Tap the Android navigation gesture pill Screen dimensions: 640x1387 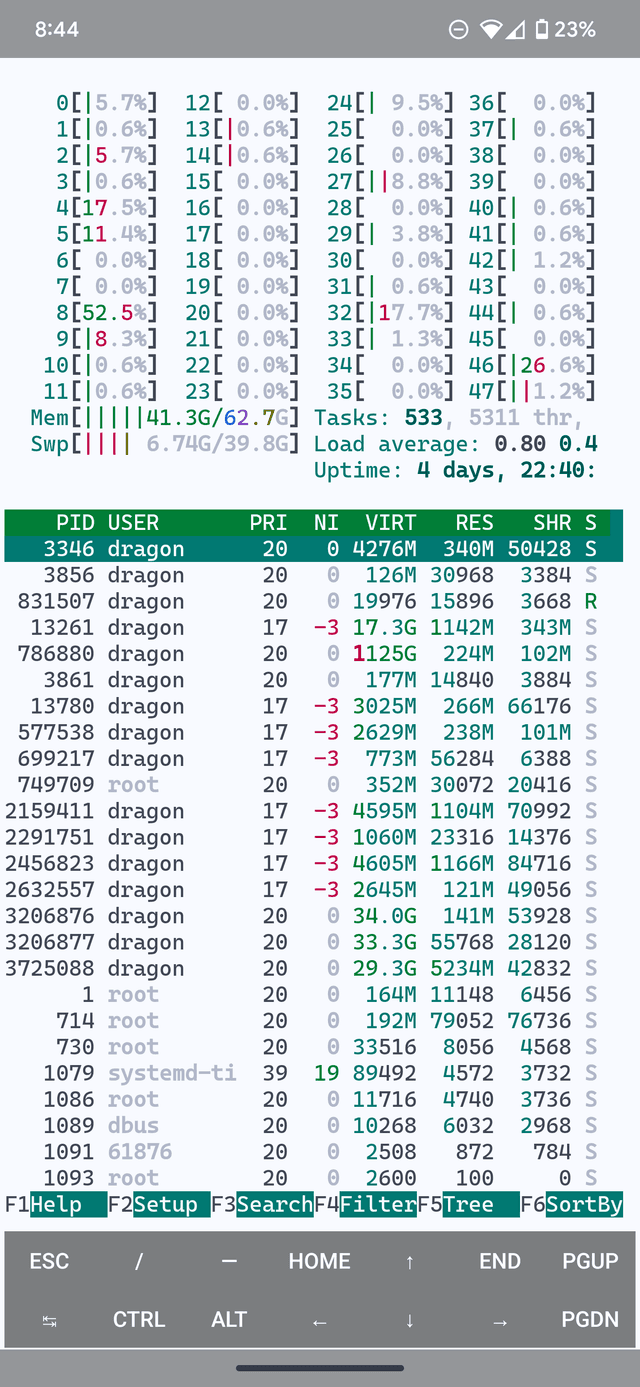(x=320, y=1367)
